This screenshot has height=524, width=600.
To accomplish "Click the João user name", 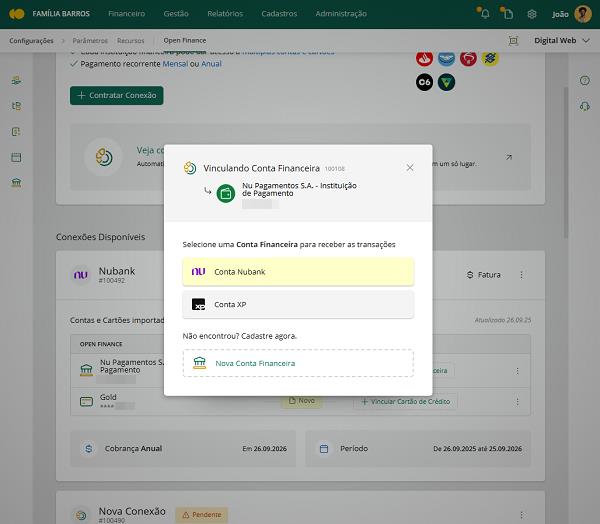I will click(x=560, y=15).
